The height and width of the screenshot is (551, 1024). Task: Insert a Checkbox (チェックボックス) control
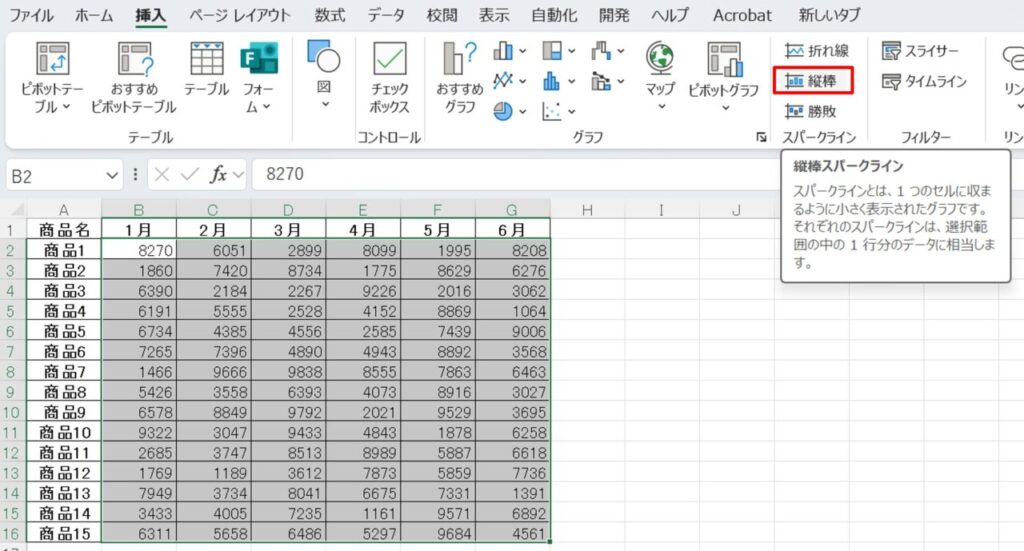coord(389,77)
